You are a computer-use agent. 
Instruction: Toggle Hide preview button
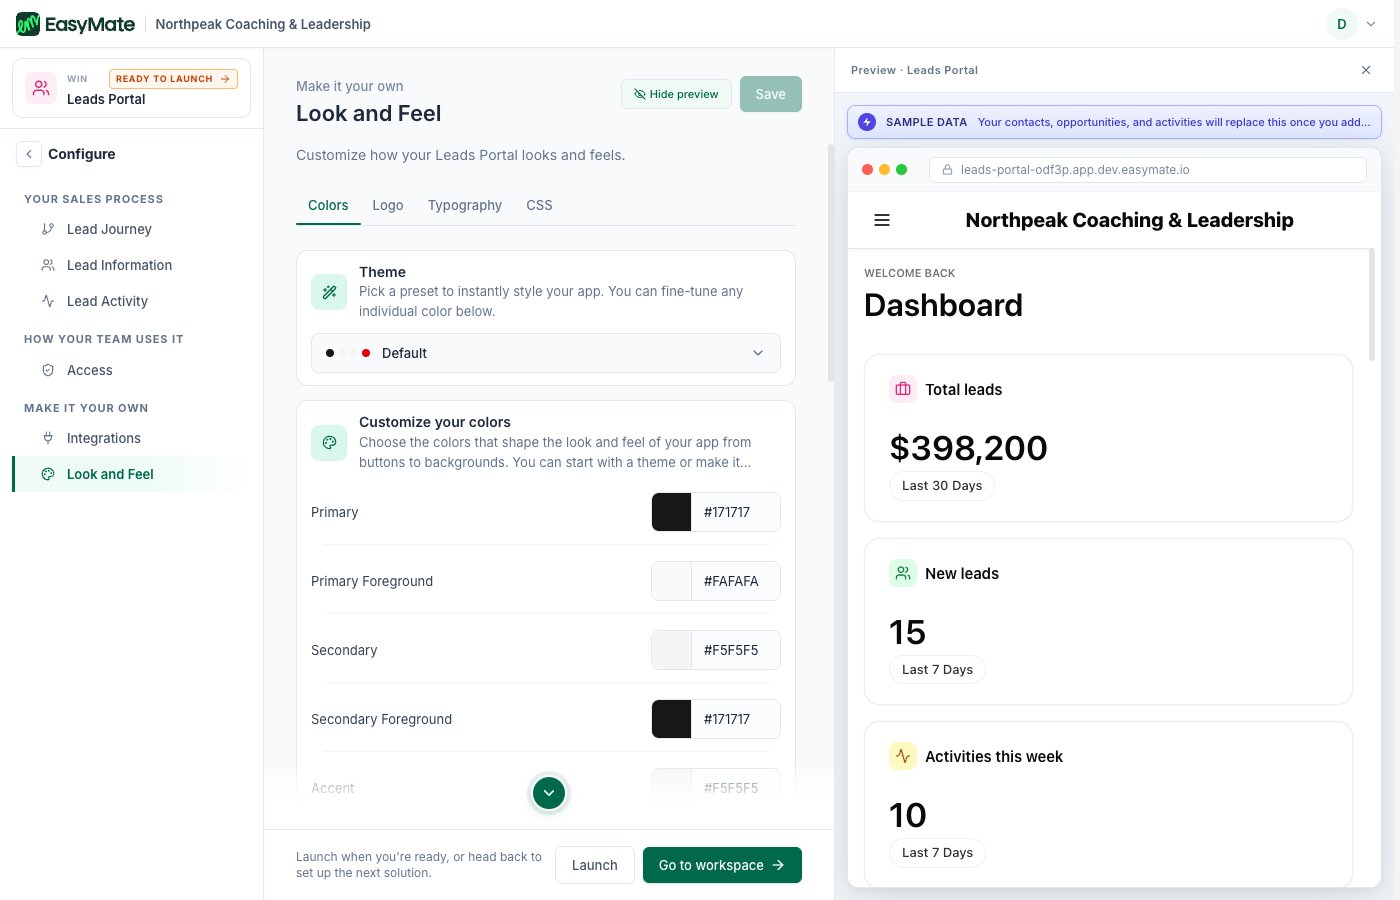coord(676,94)
